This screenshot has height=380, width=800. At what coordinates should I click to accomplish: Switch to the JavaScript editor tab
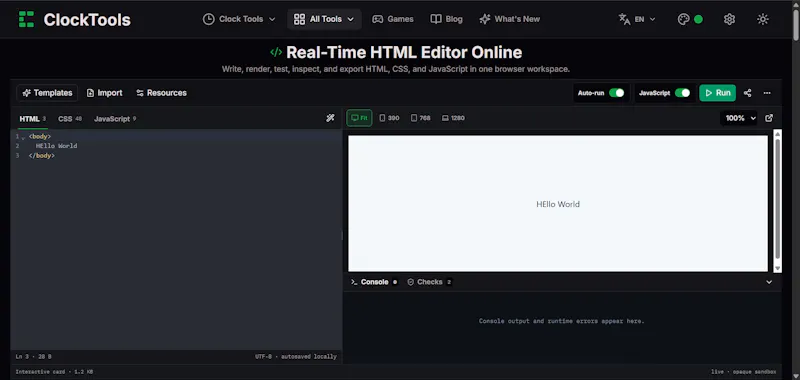coord(115,119)
